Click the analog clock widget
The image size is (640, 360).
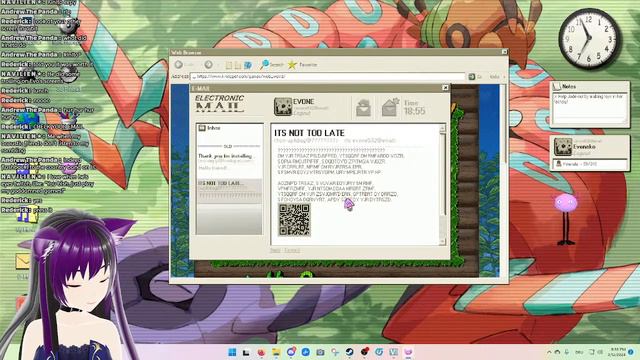588,39
